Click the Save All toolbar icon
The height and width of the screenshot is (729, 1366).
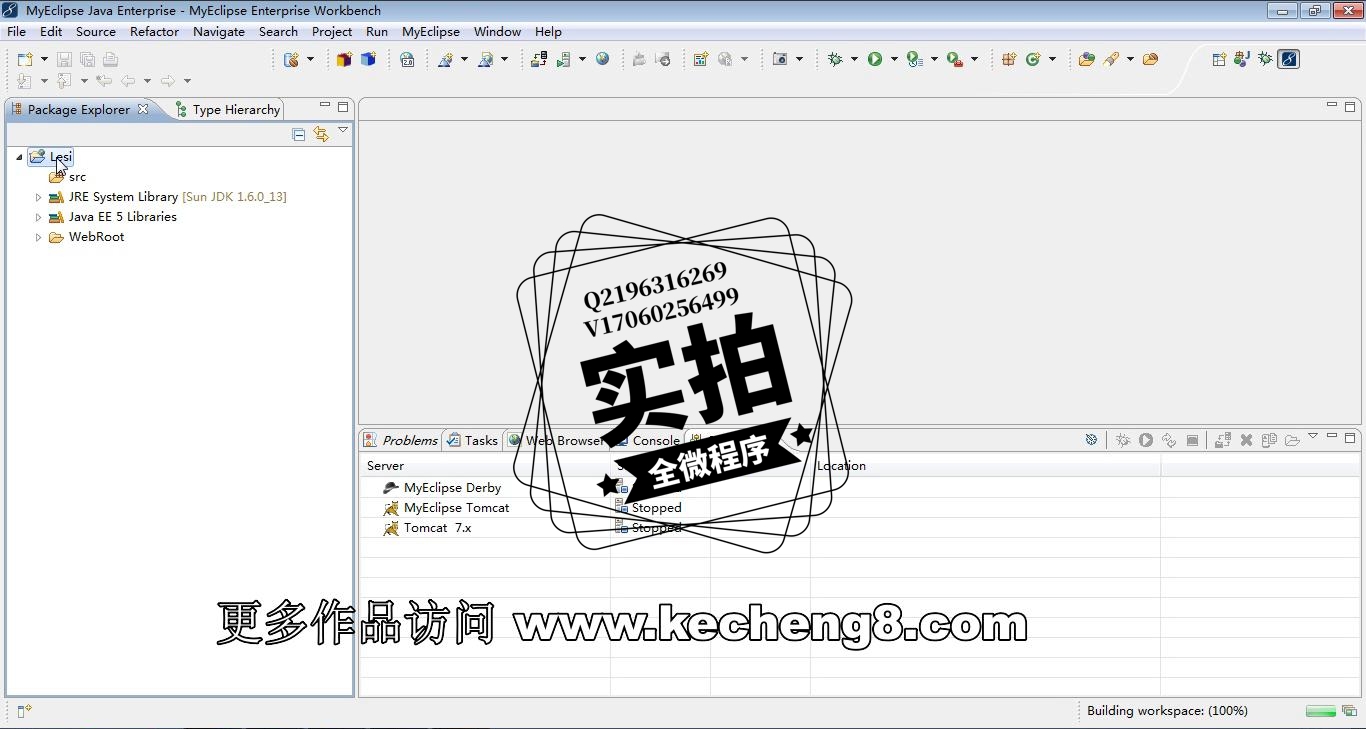pyautogui.click(x=87, y=60)
